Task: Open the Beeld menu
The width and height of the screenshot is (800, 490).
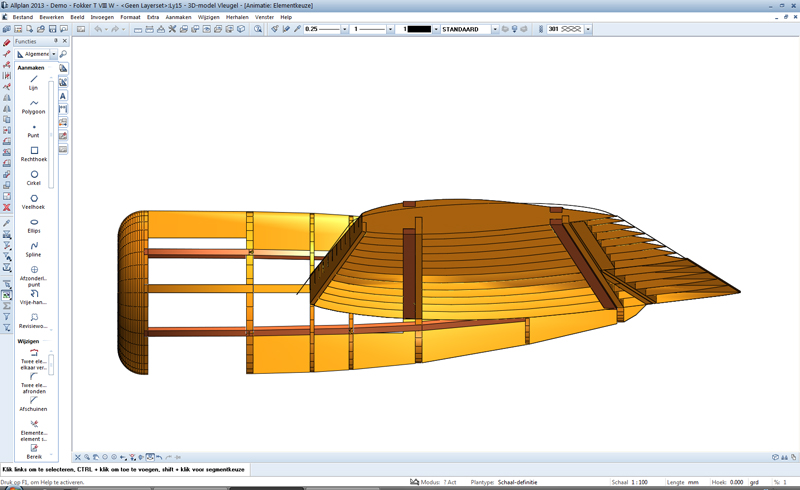Action: [x=78, y=17]
